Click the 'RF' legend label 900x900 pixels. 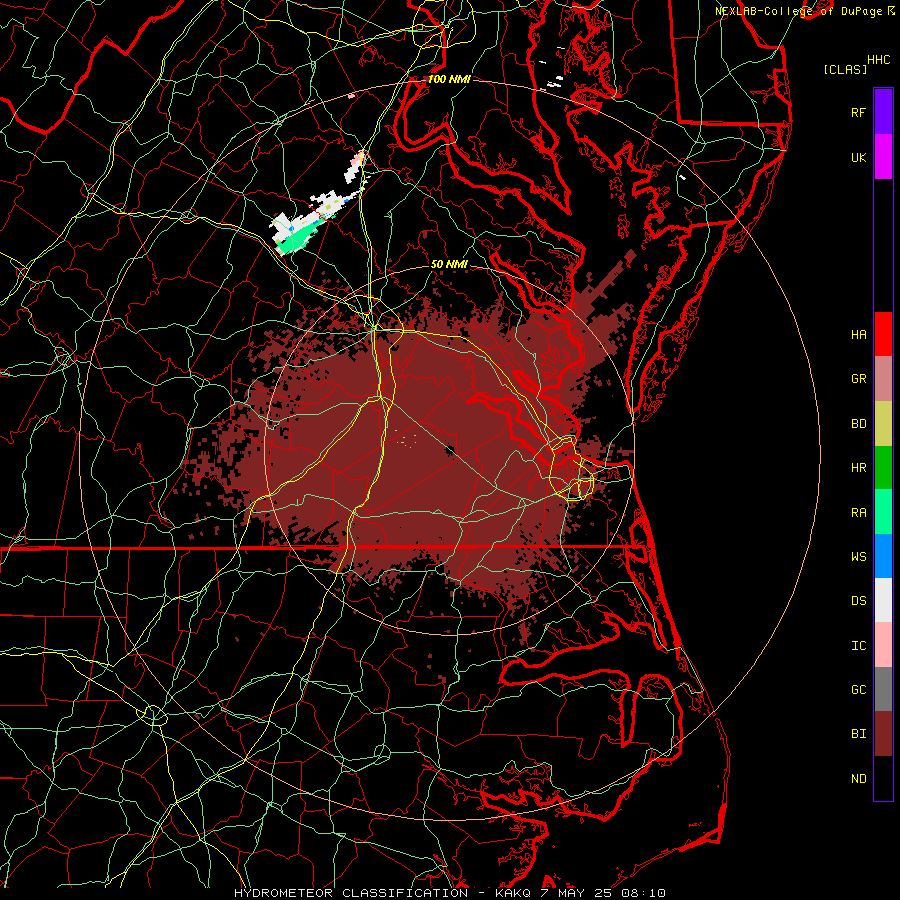coord(858,112)
